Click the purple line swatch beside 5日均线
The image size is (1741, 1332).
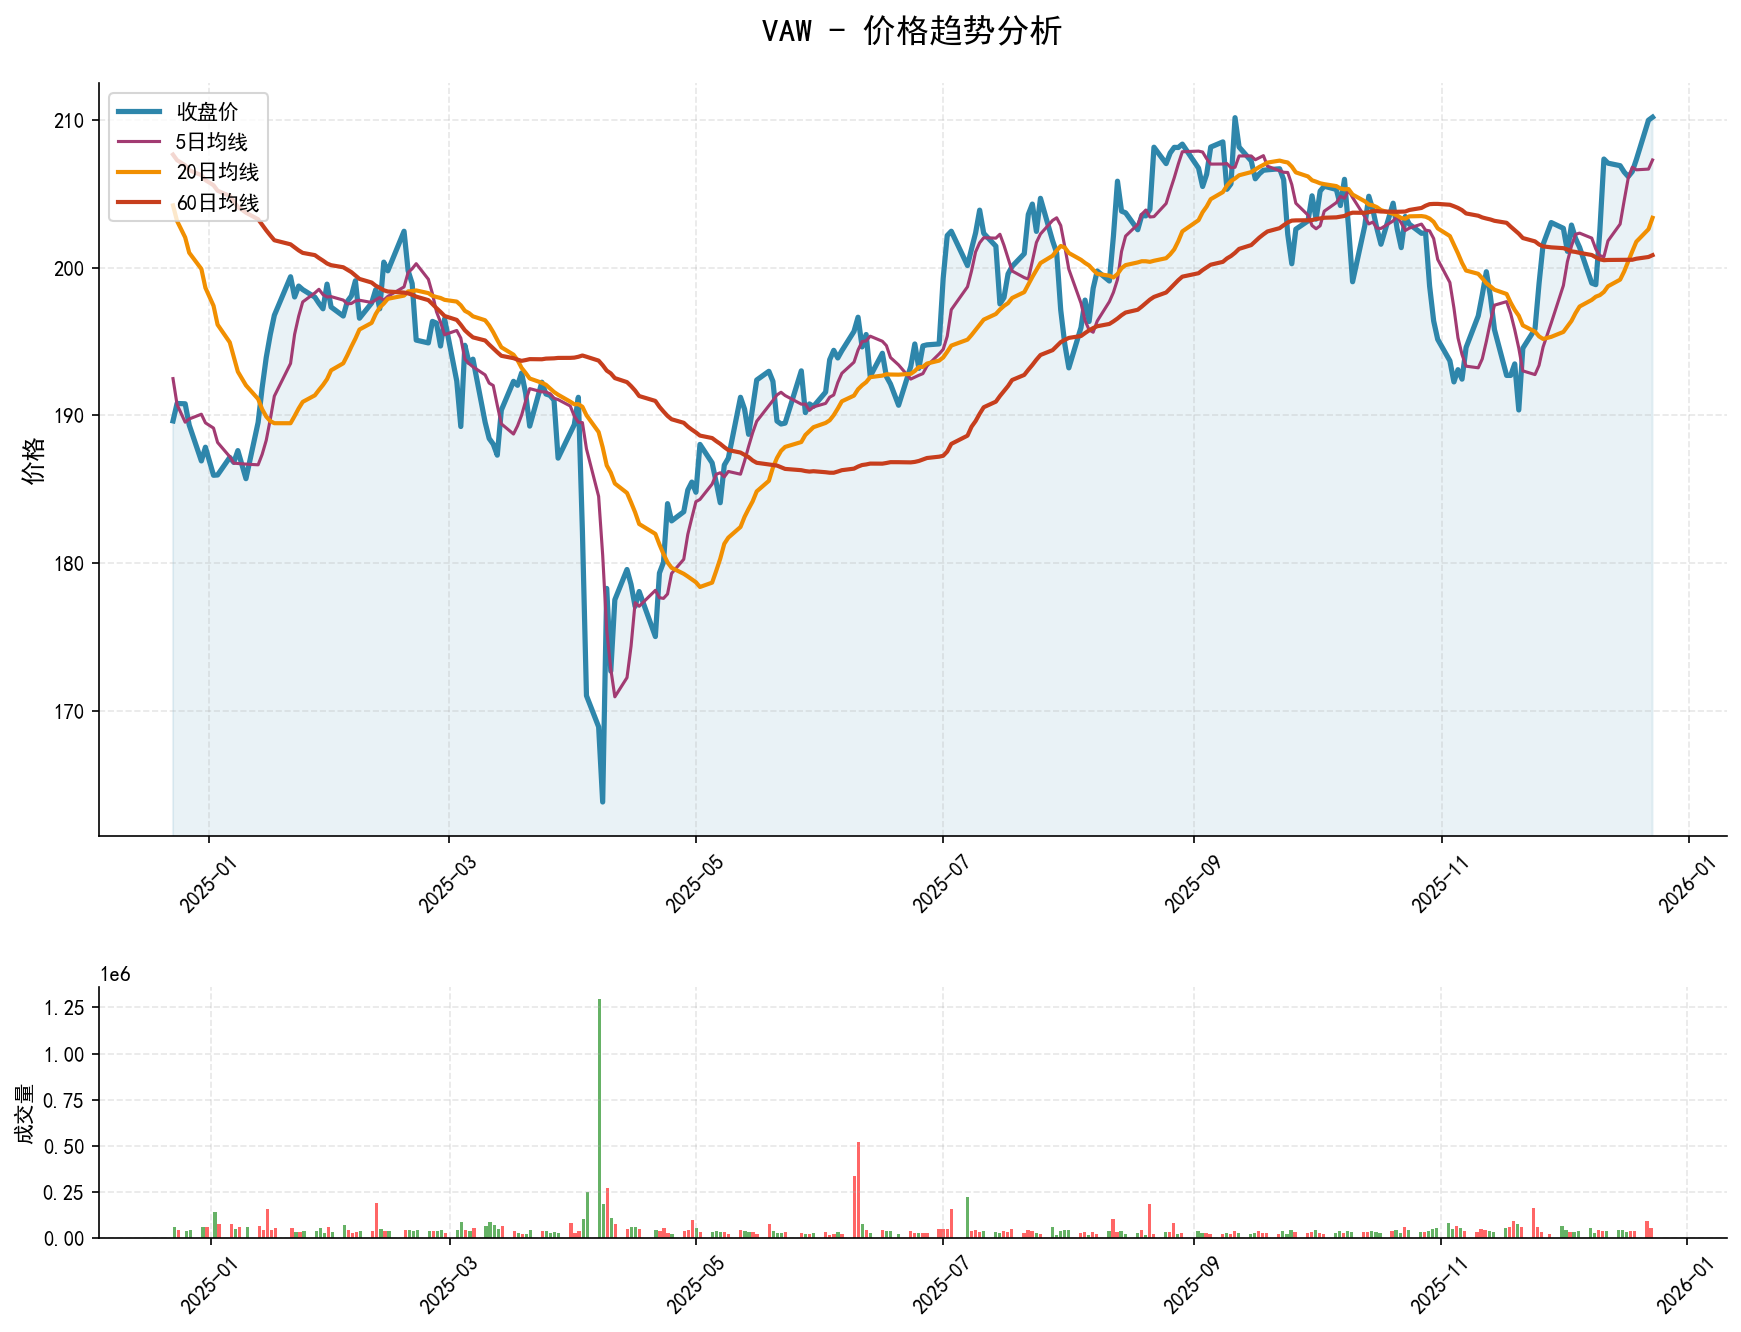139,142
